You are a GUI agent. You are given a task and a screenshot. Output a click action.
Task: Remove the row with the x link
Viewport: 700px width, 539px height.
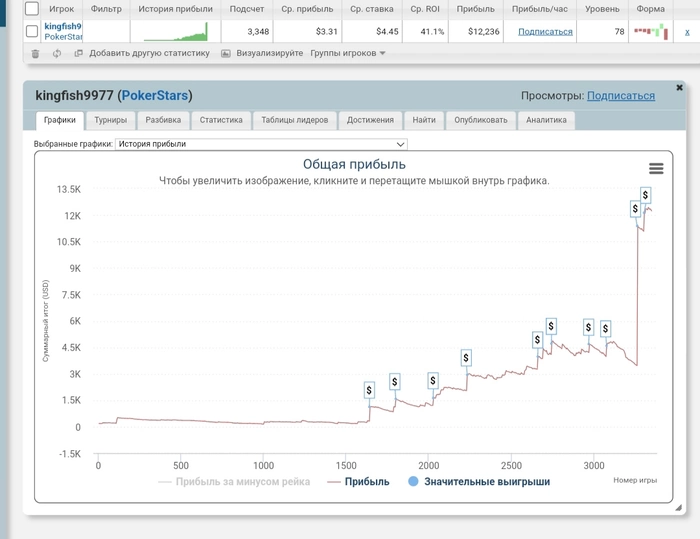point(687,32)
